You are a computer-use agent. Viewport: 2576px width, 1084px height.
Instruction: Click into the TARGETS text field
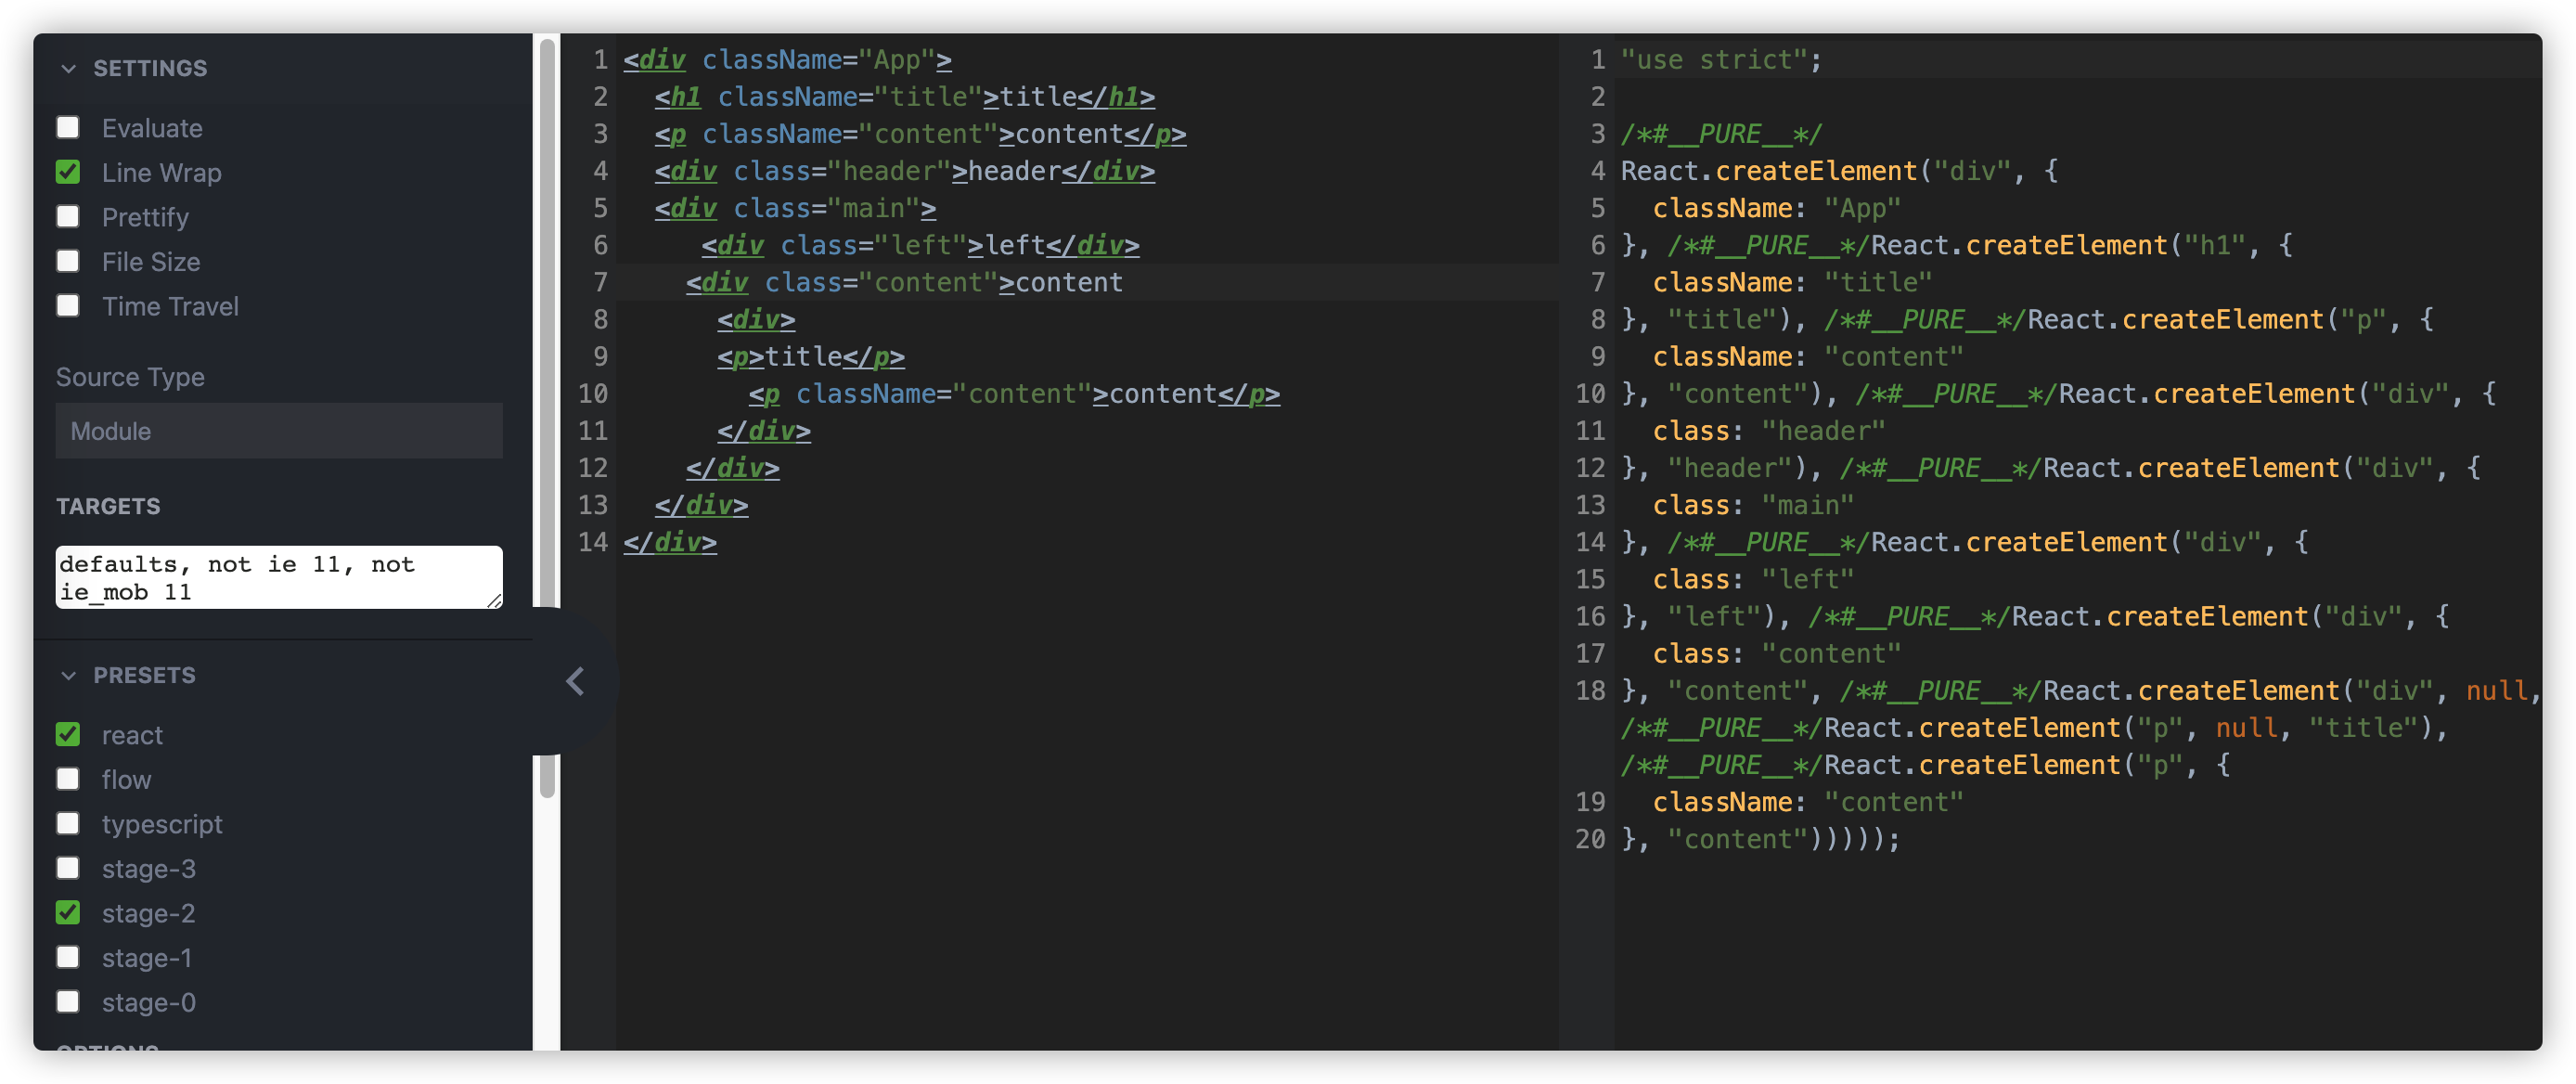[x=278, y=577]
